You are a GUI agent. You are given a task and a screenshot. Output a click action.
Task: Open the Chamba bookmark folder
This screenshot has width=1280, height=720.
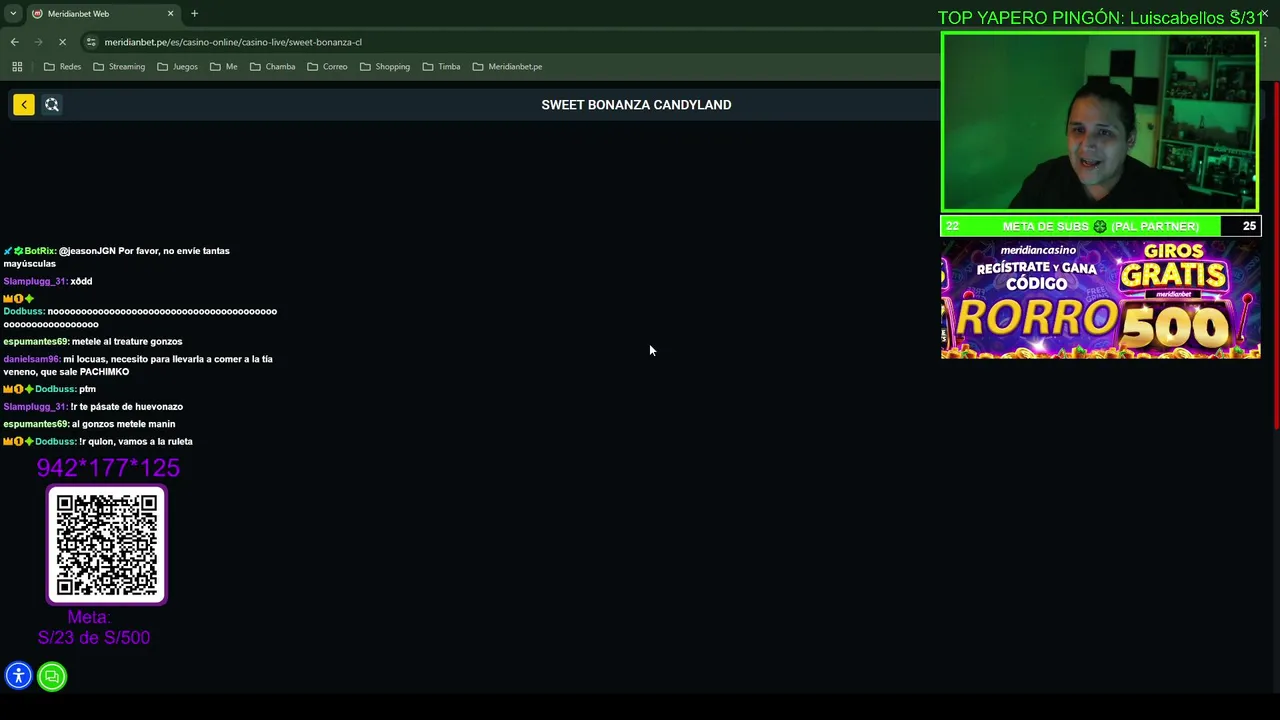point(272,66)
